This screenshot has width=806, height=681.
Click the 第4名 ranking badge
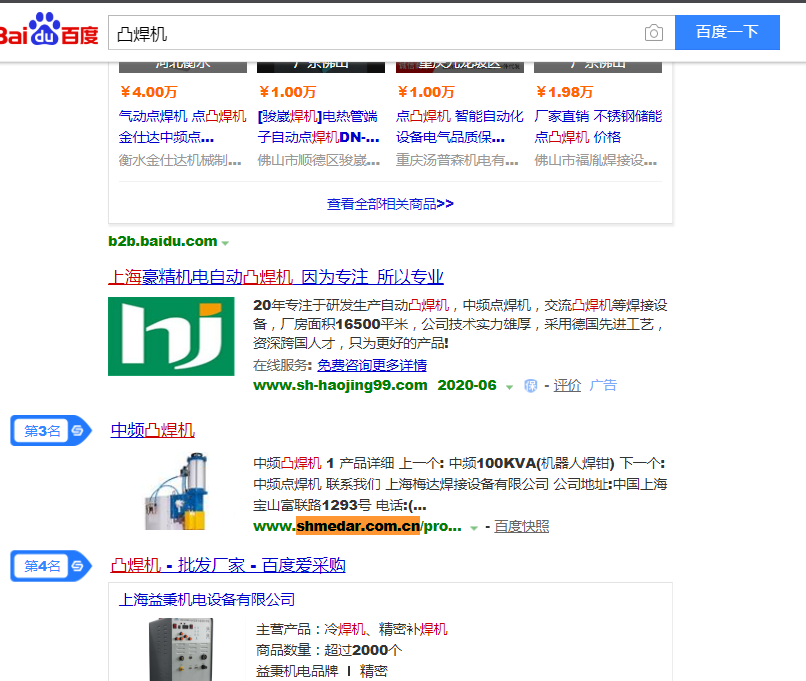(x=50, y=565)
